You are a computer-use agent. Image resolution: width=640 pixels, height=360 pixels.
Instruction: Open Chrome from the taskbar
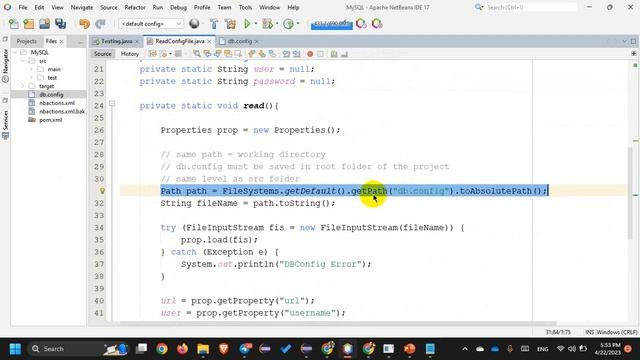162,349
